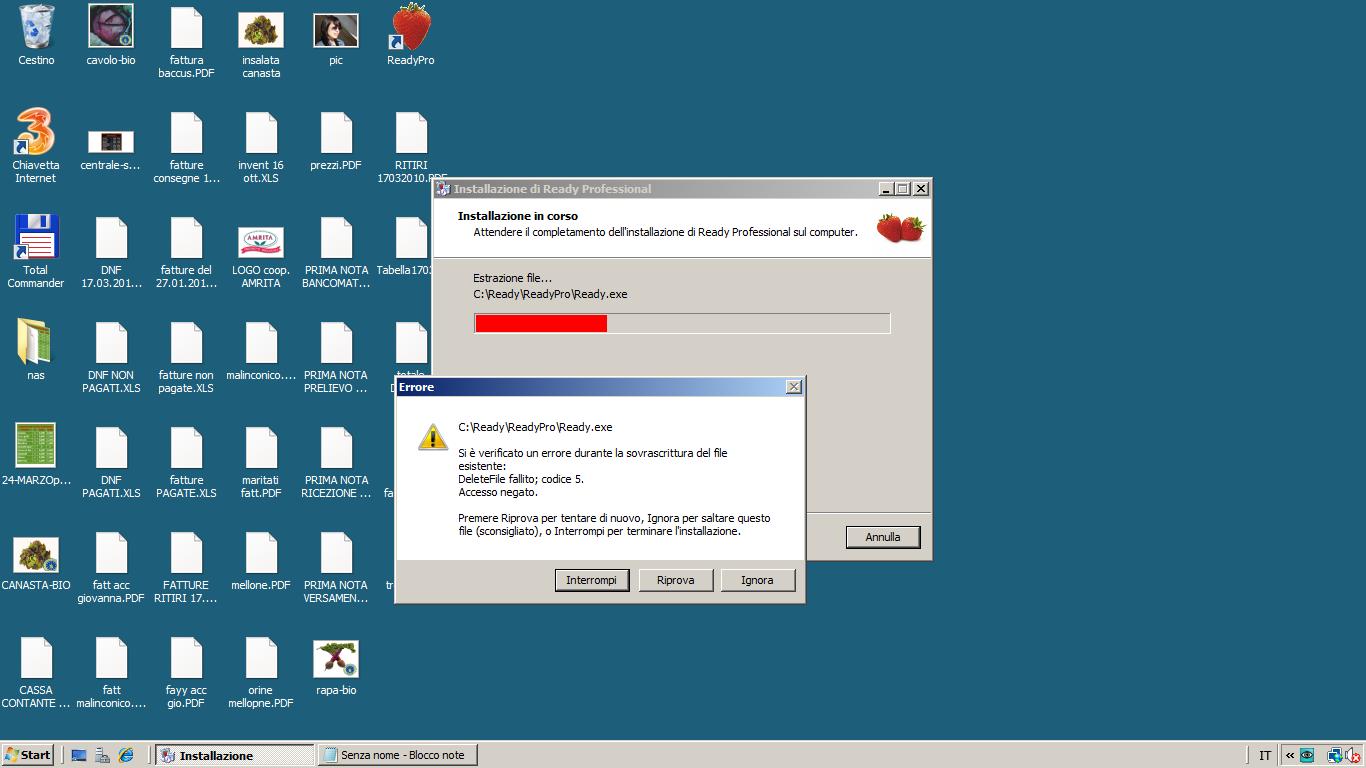This screenshot has height=768, width=1366.
Task: Click "Installazione in corso" heading
Action: (518, 216)
